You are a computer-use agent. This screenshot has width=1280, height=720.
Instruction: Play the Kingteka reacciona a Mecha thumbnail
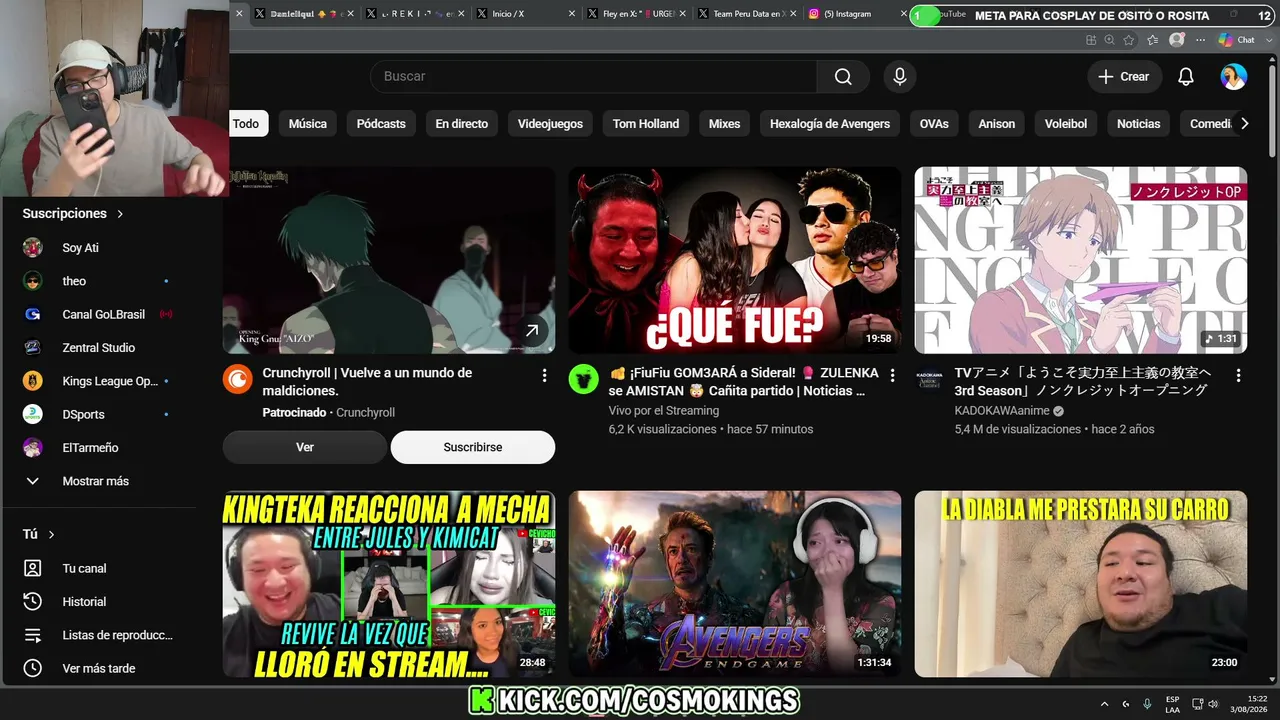[389, 584]
